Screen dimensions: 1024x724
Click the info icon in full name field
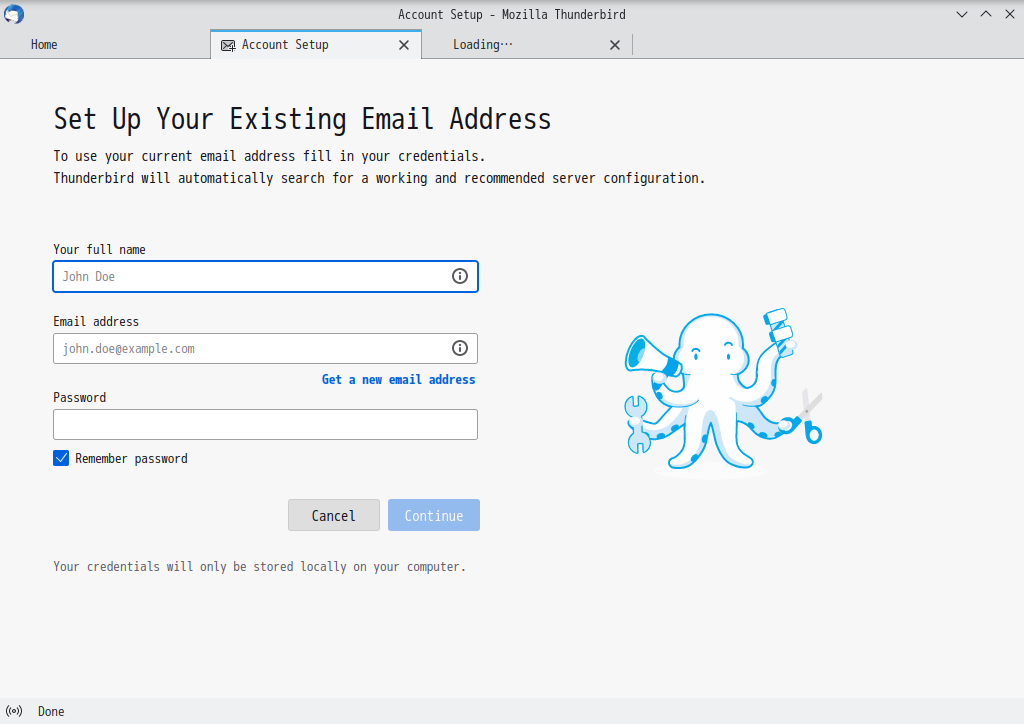click(x=460, y=276)
